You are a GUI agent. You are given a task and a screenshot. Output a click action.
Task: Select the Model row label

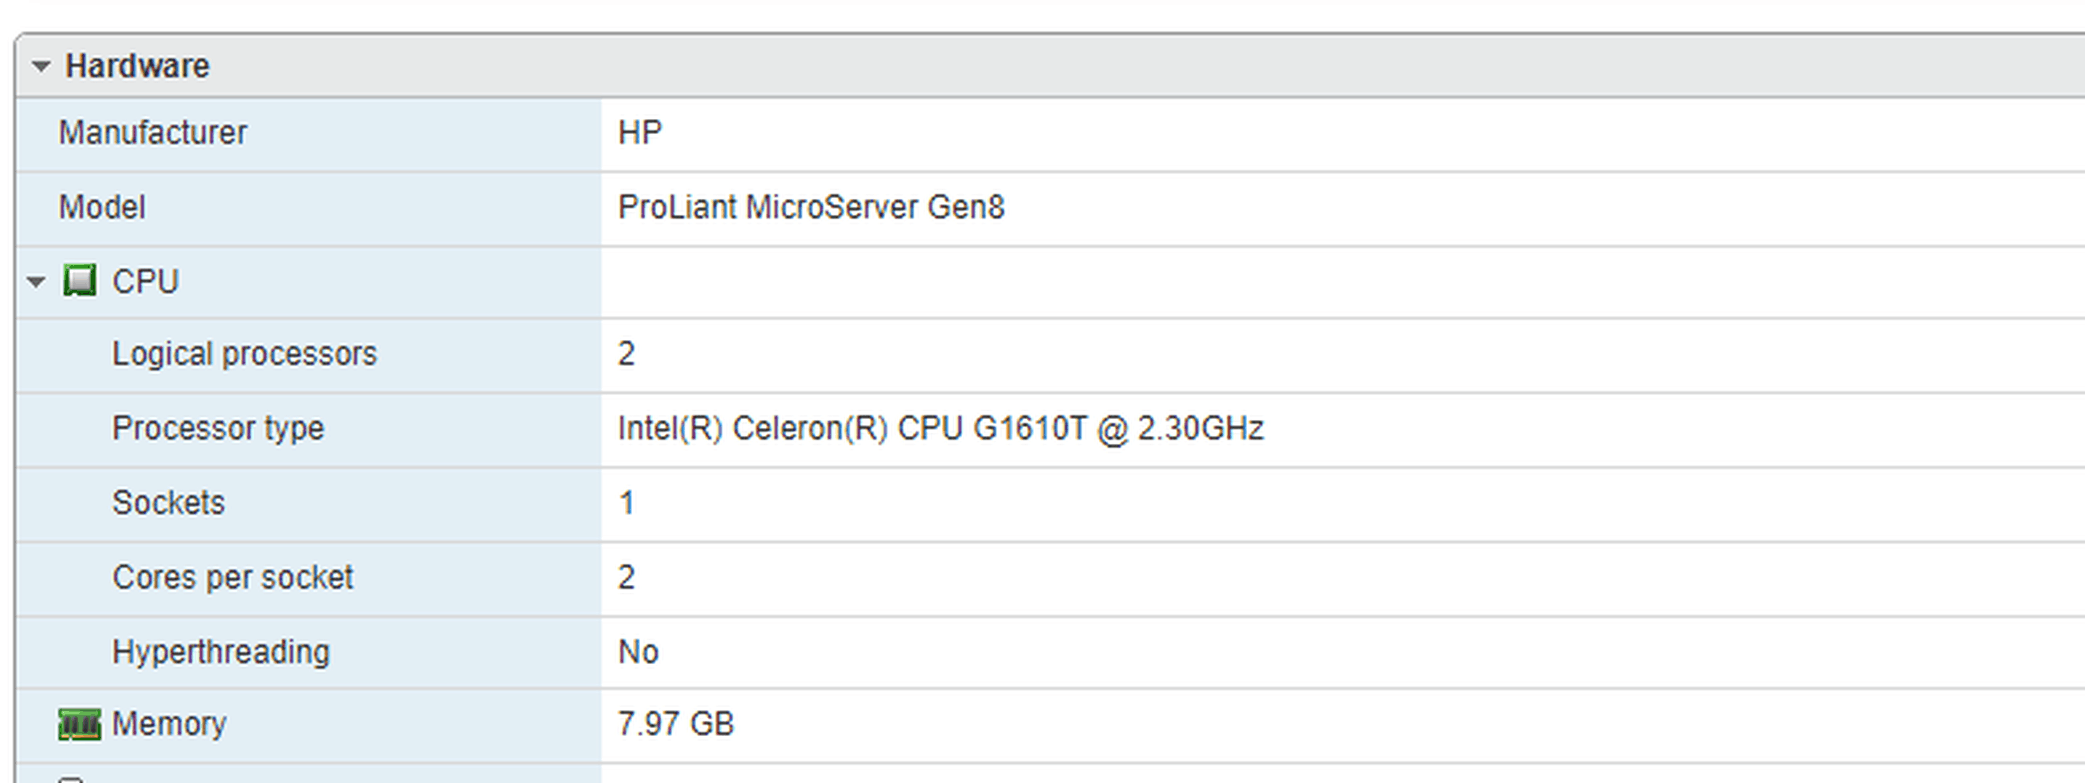pos(102,208)
